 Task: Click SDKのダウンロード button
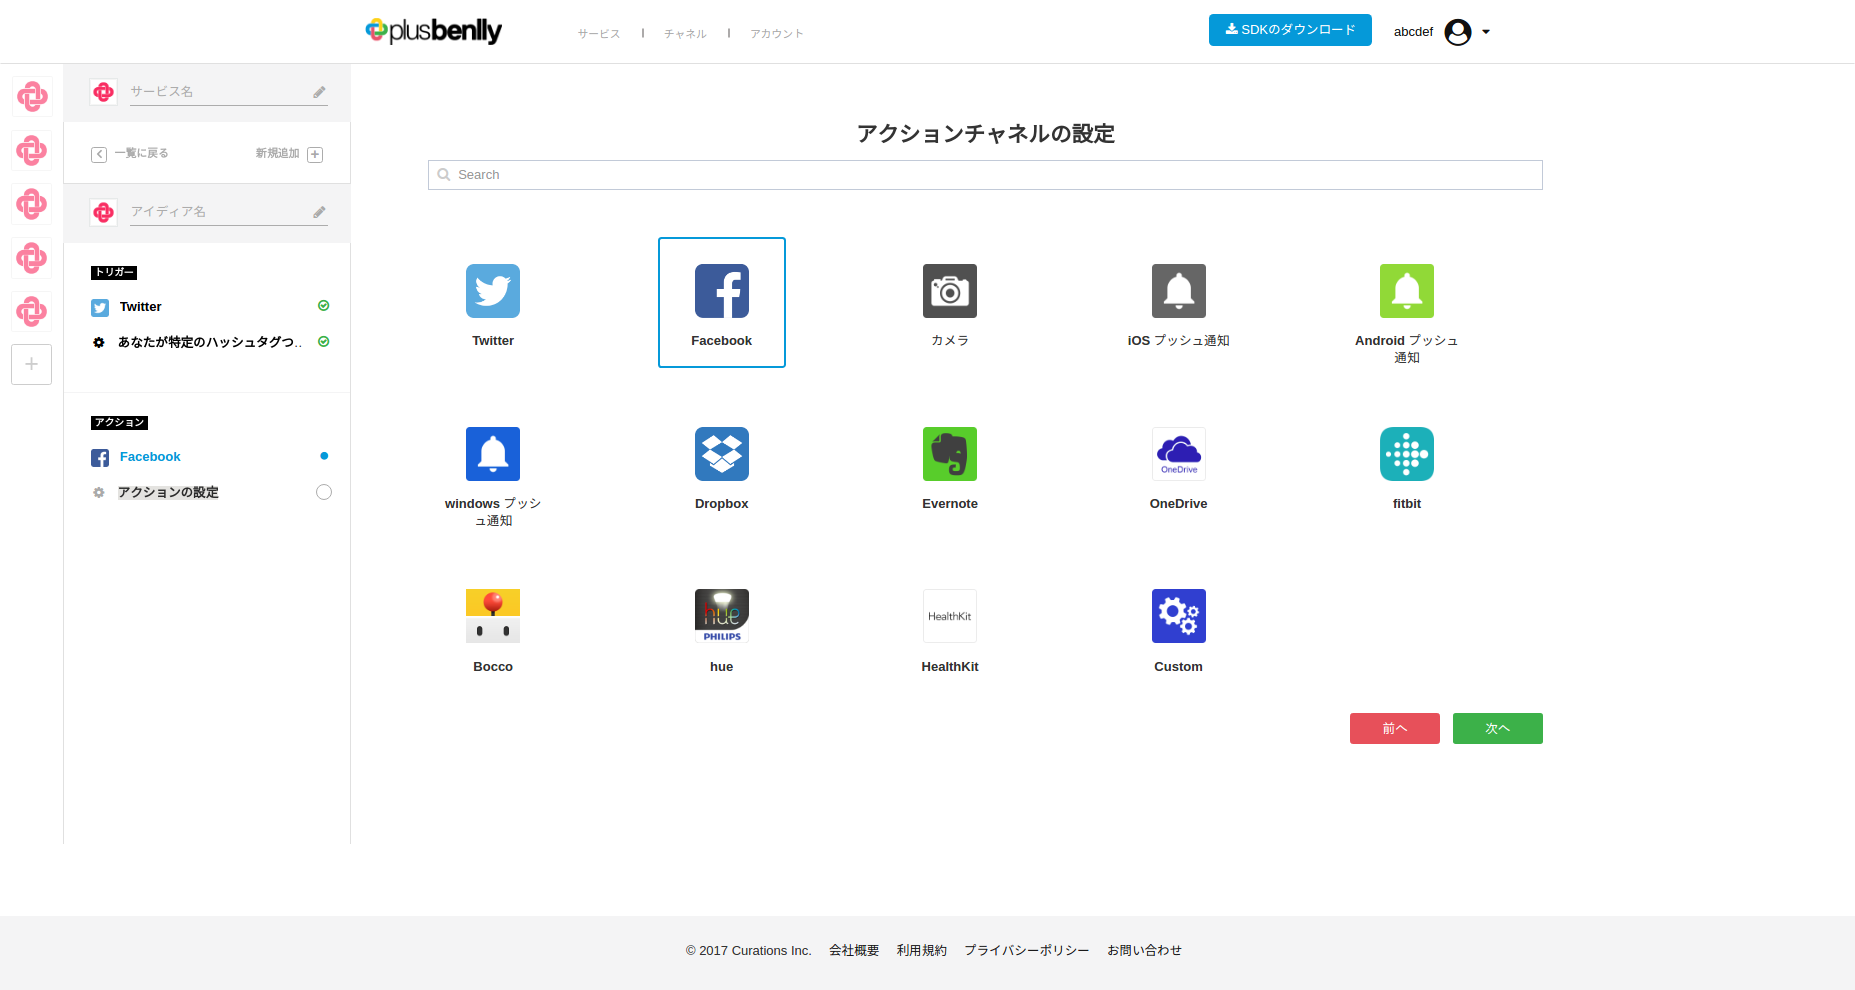tap(1290, 30)
